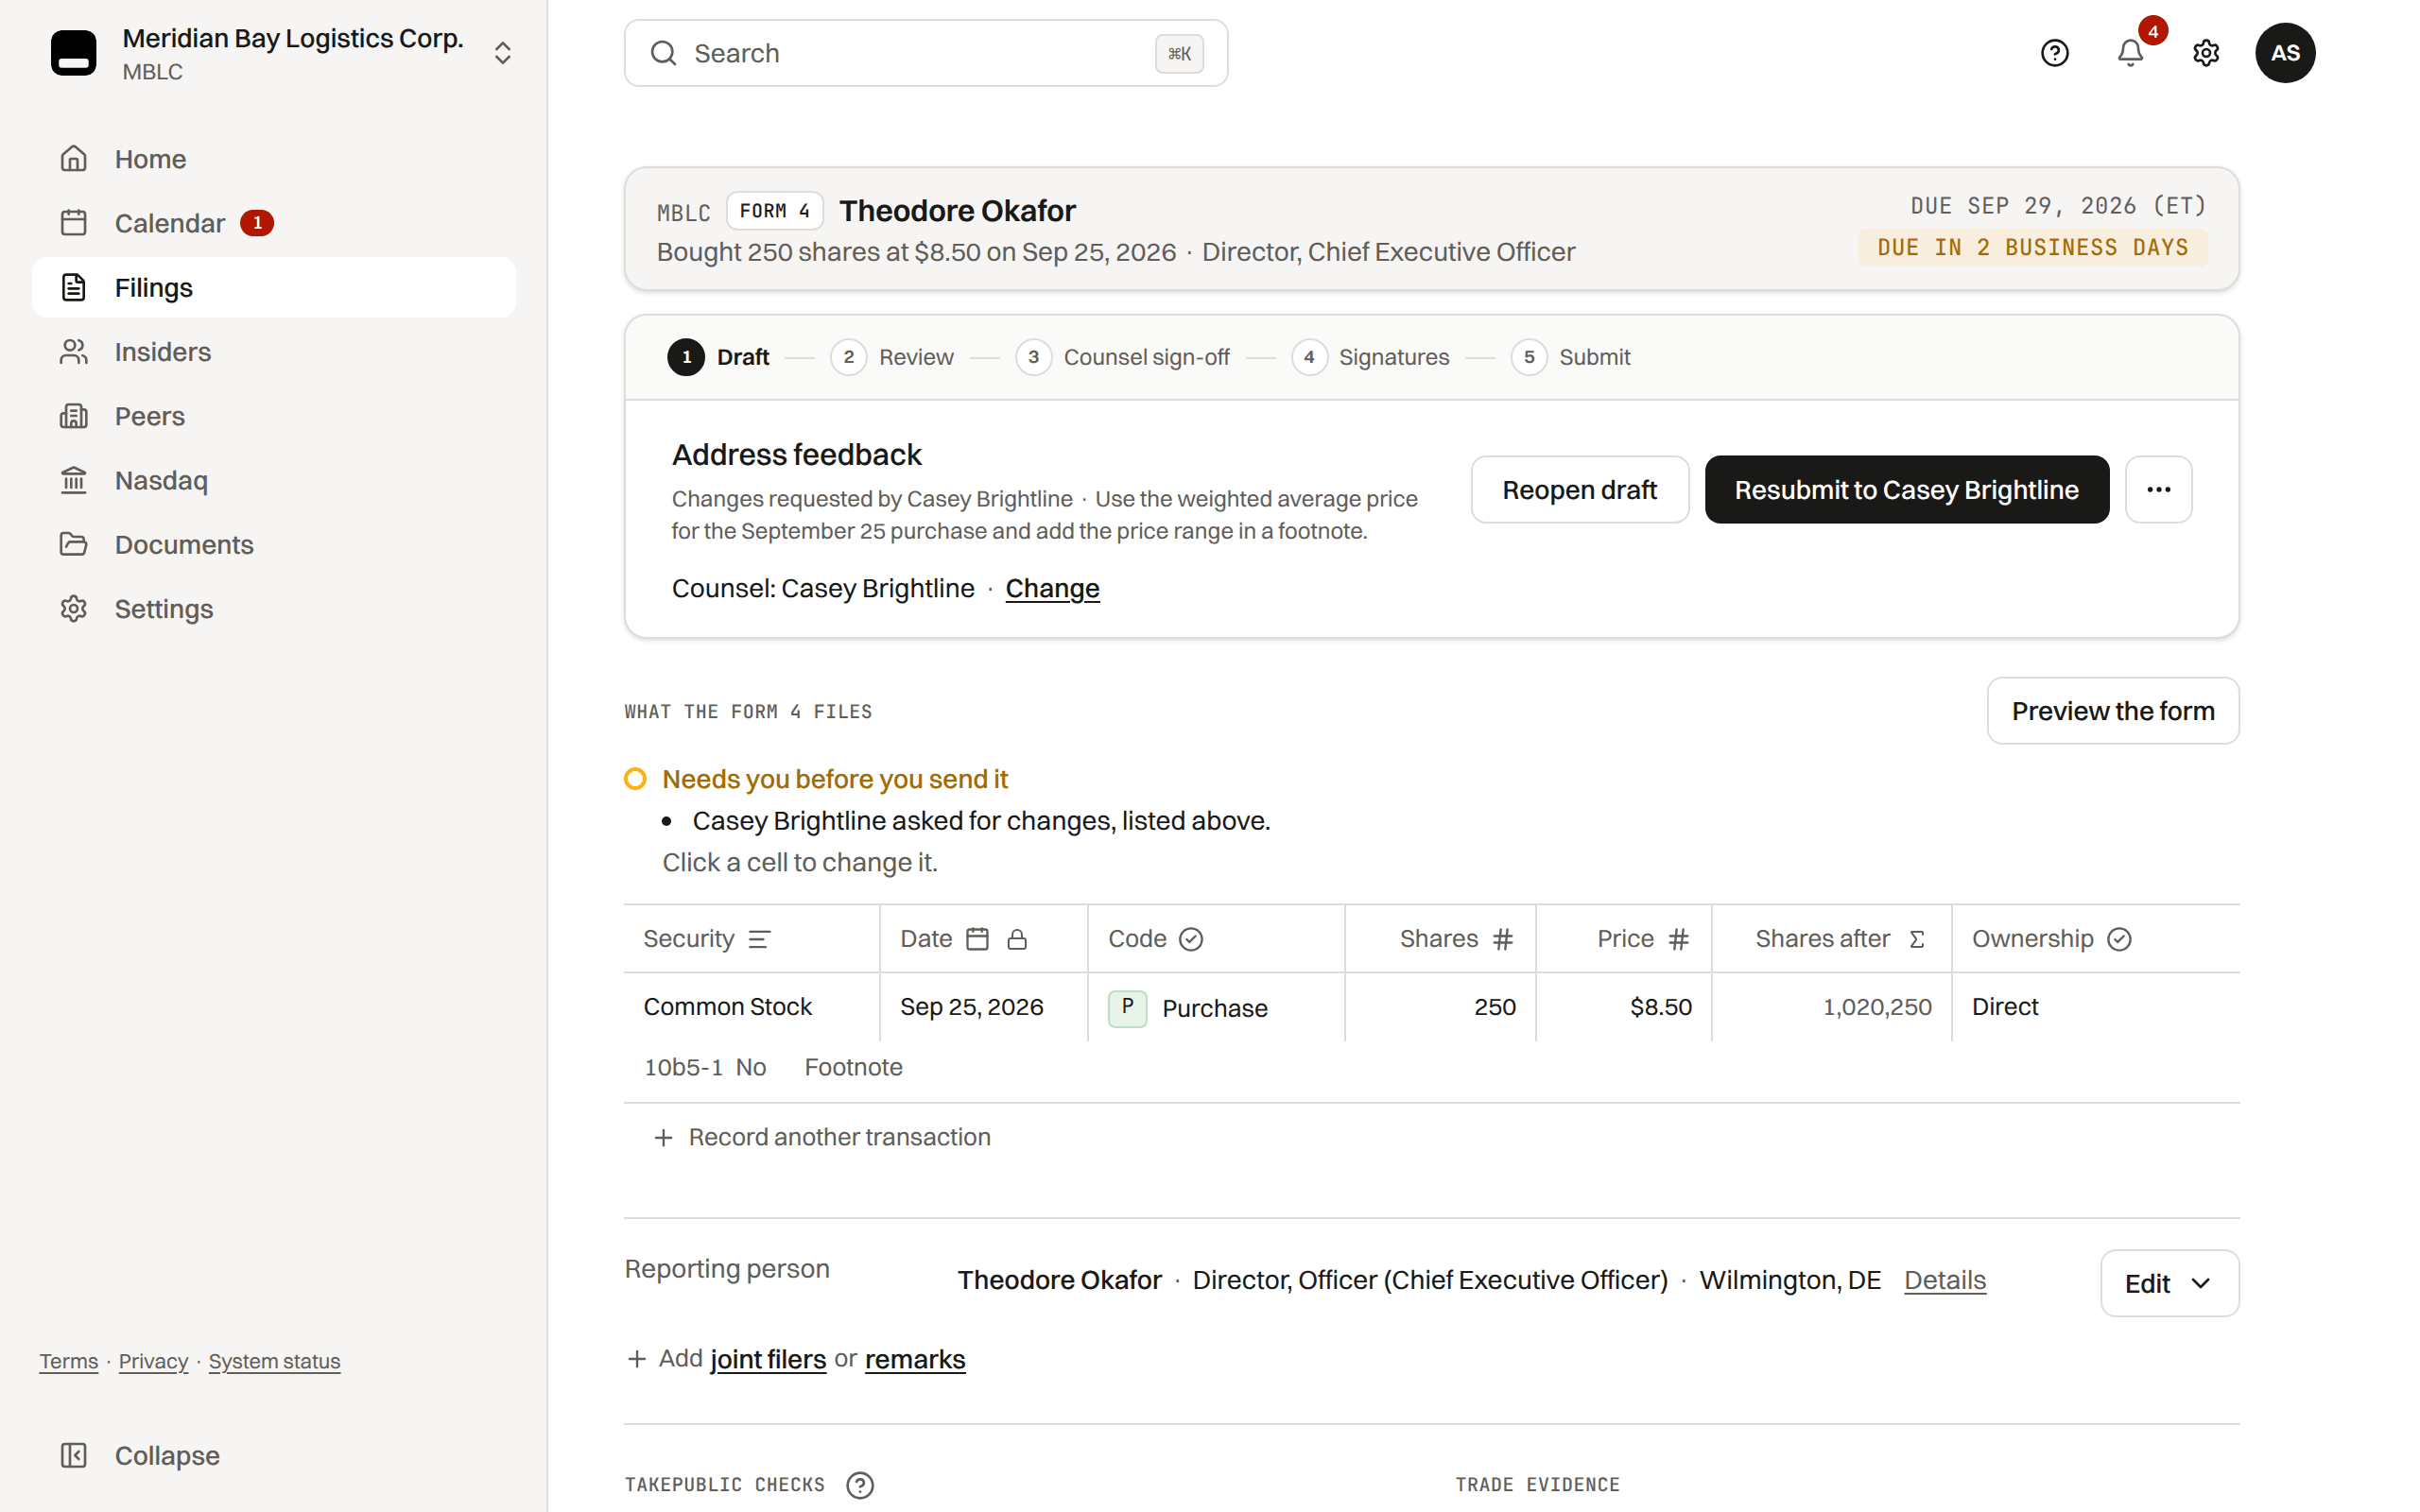This screenshot has width=2420, height=1512.
Task: Click Reopen draft button
Action: click(x=1580, y=490)
